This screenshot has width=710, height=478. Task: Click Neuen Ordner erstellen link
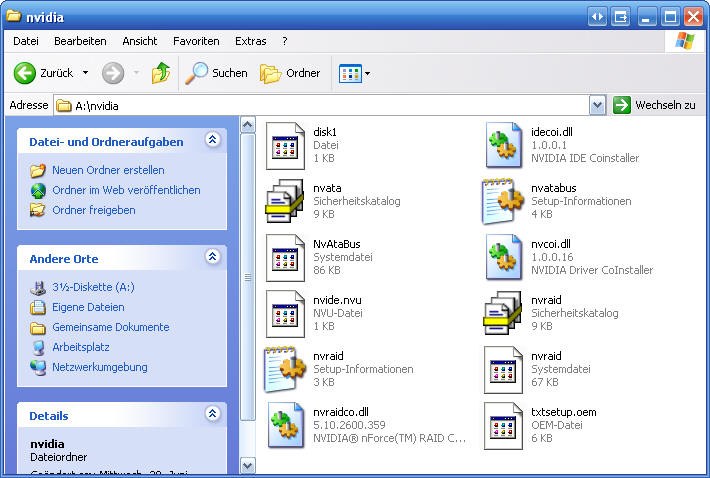point(108,170)
